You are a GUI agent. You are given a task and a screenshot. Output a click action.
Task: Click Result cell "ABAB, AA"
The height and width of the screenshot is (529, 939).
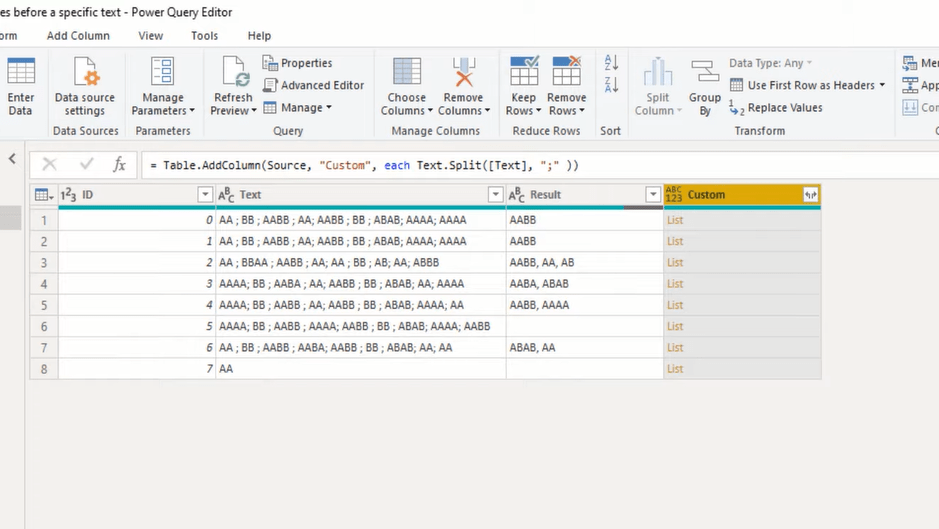click(x=584, y=347)
